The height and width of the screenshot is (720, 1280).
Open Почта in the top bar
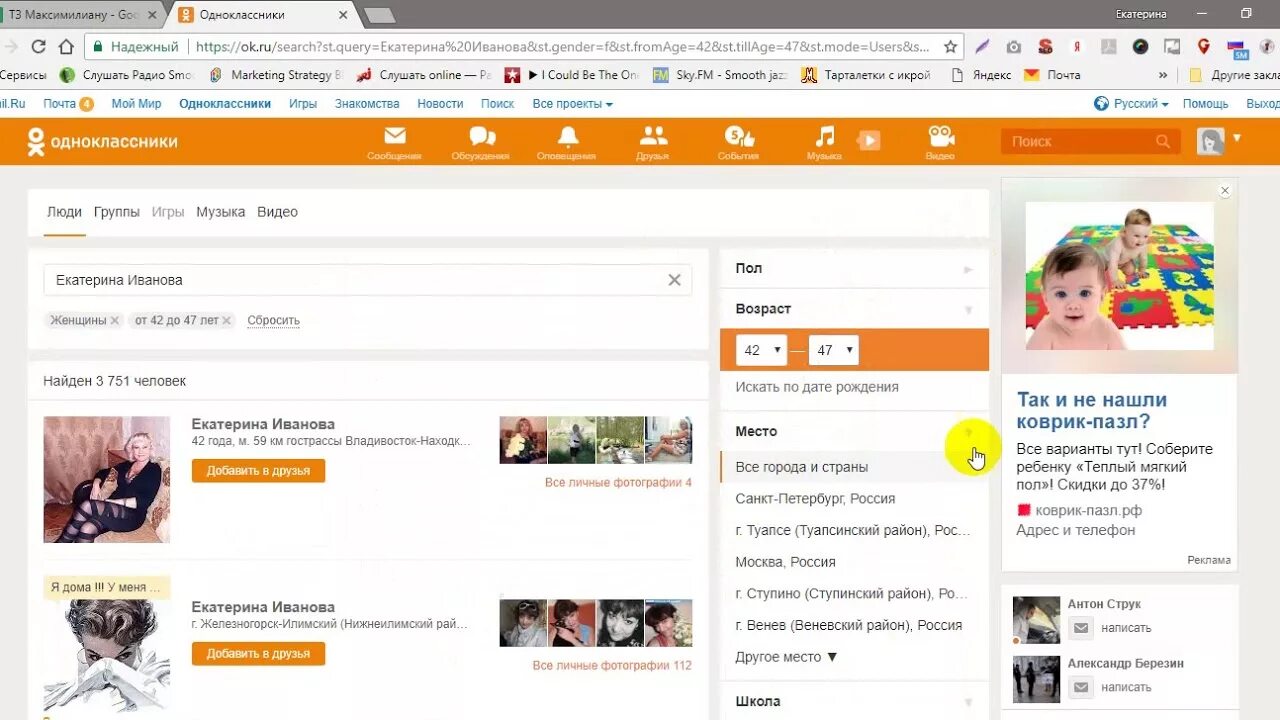pos(60,103)
